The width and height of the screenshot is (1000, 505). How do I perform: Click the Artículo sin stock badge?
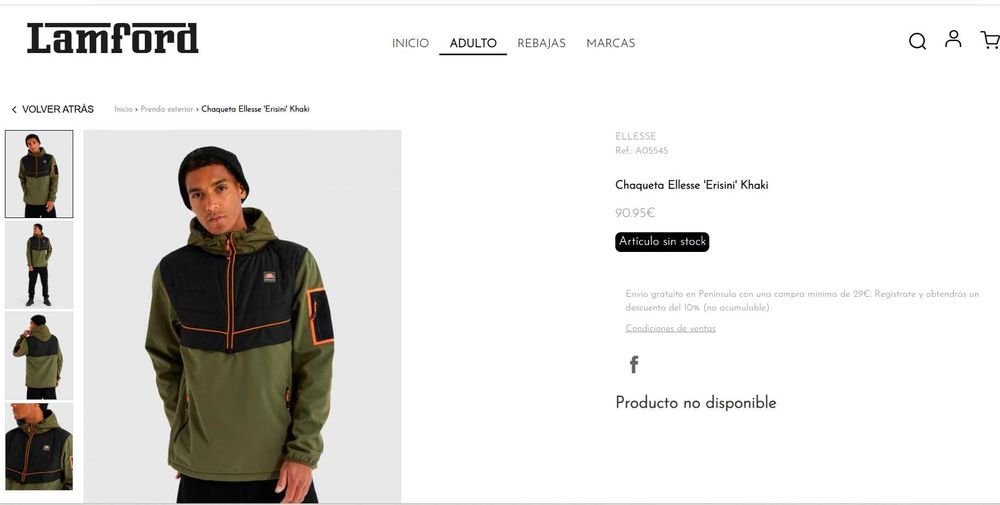pos(662,242)
